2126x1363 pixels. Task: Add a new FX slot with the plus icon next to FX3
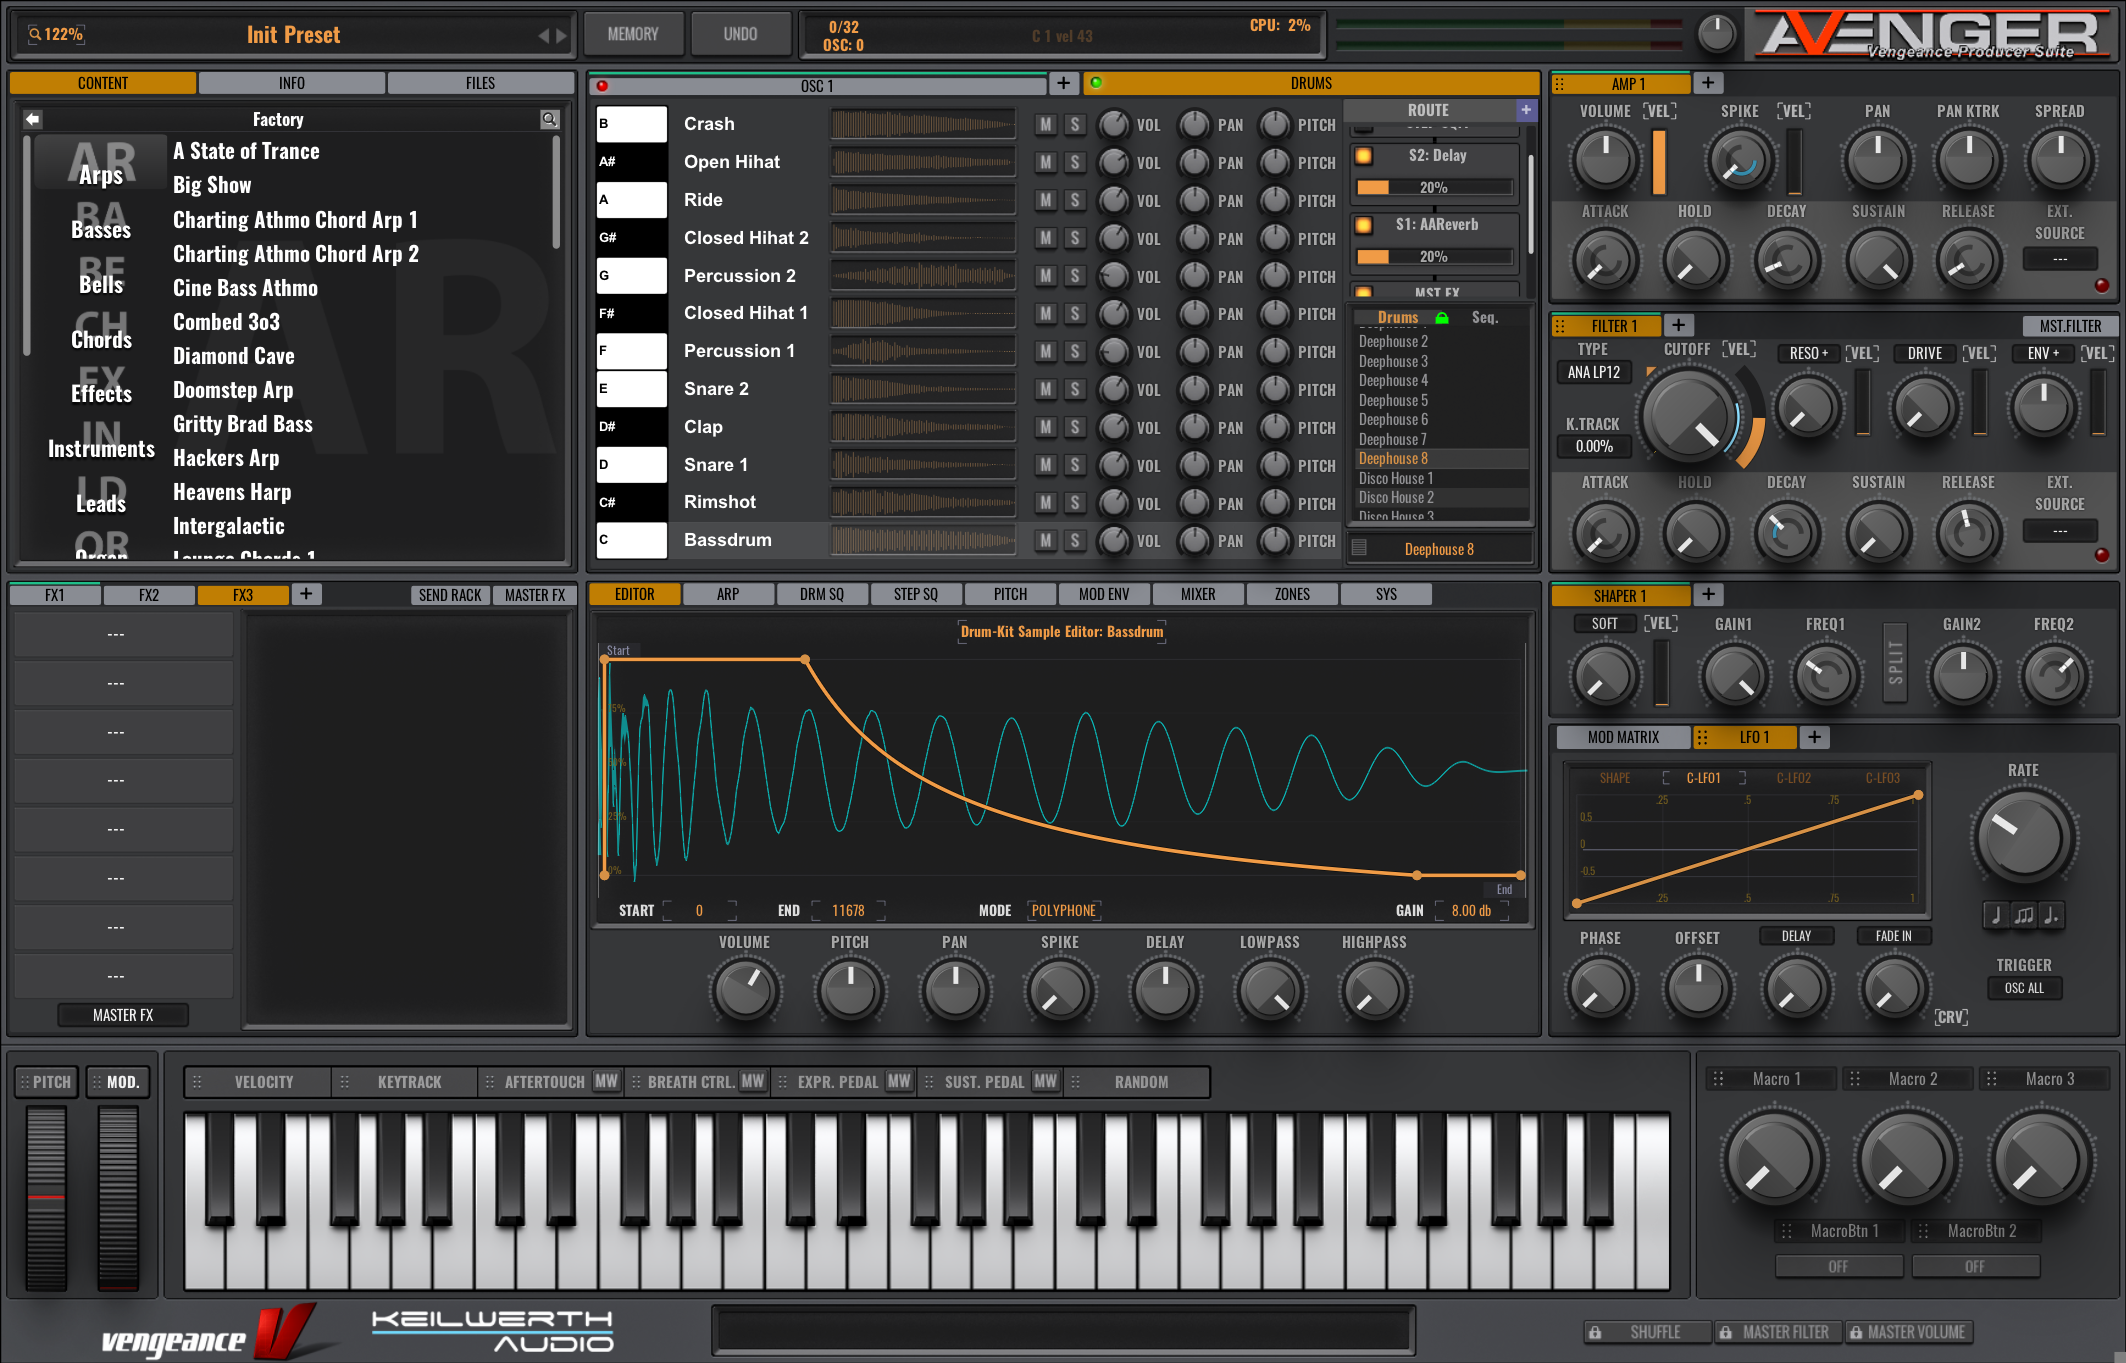(x=306, y=595)
